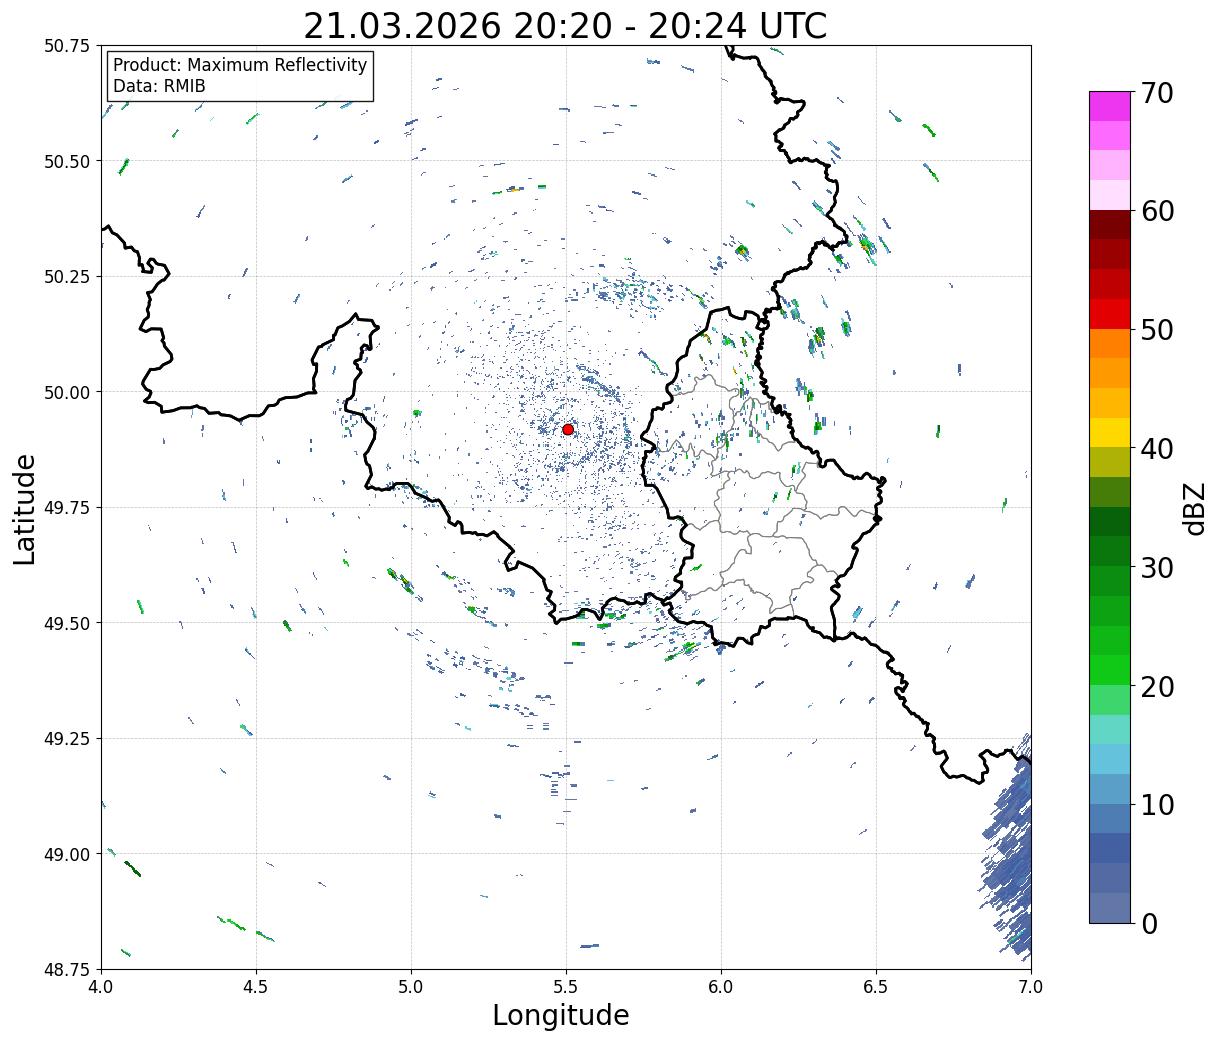Click the plot title with date and time
The image size is (1219, 1040).
tap(565, 26)
